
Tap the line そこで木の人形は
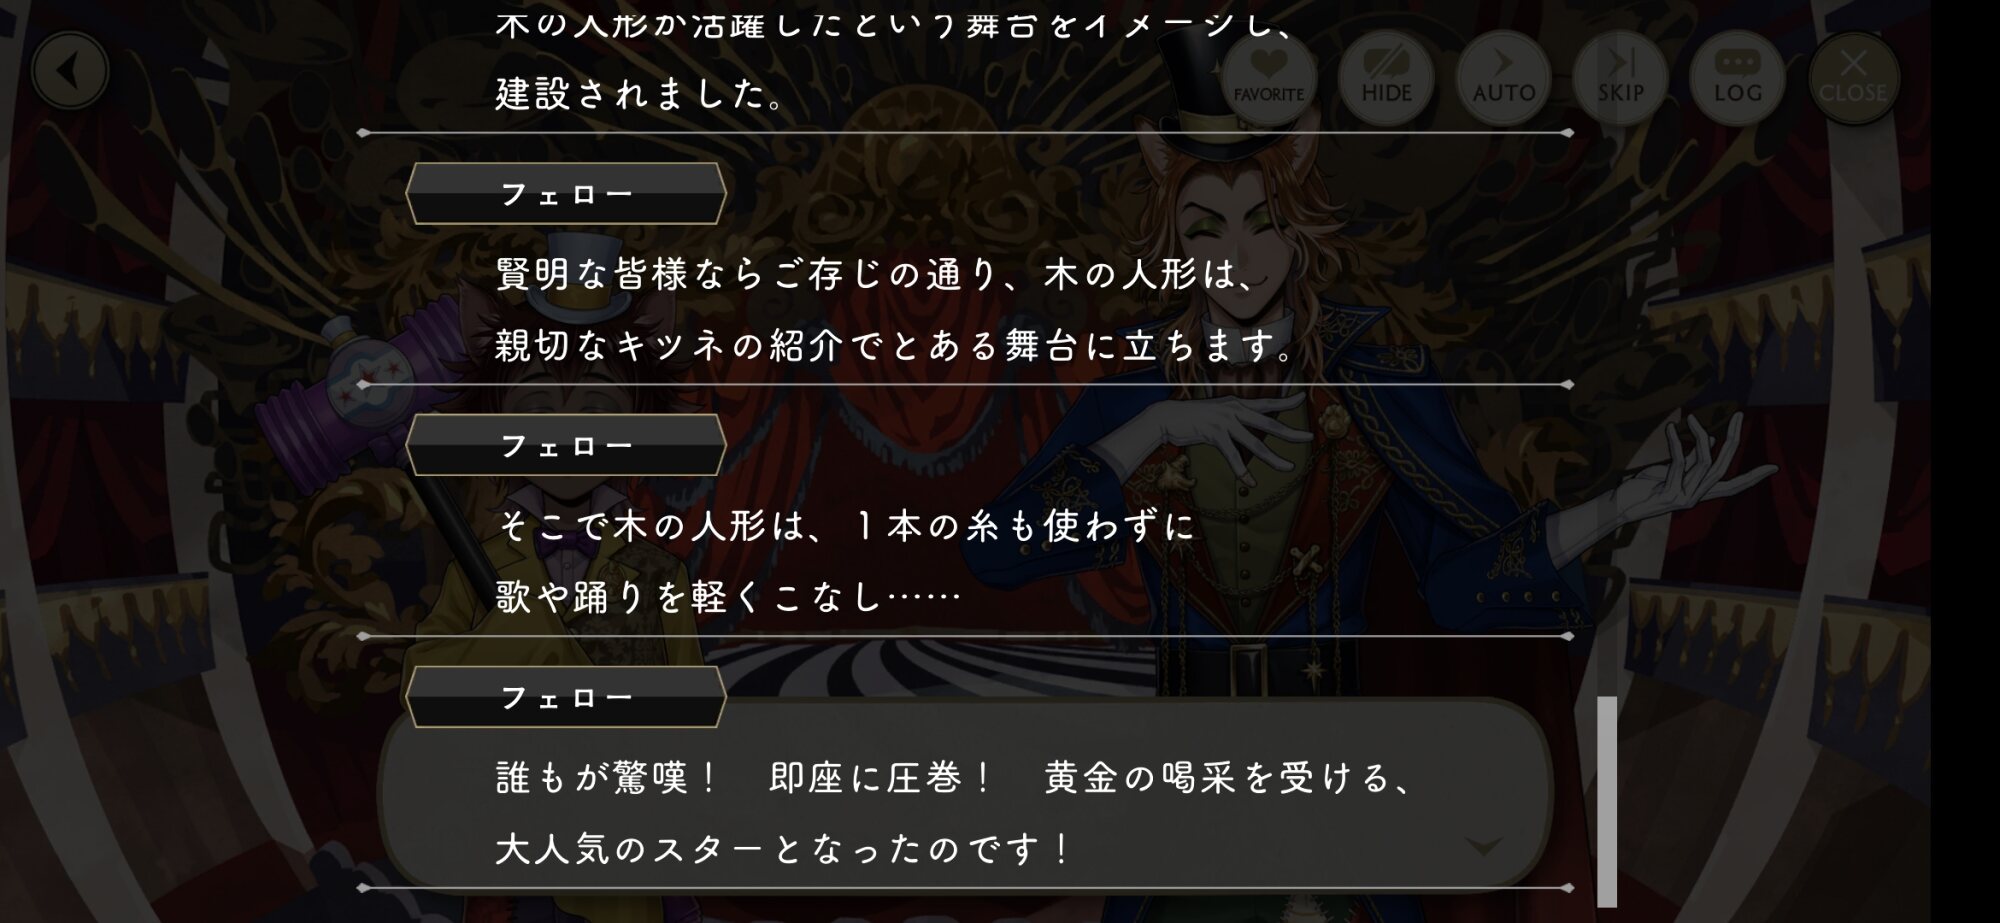pyautogui.click(x=845, y=526)
